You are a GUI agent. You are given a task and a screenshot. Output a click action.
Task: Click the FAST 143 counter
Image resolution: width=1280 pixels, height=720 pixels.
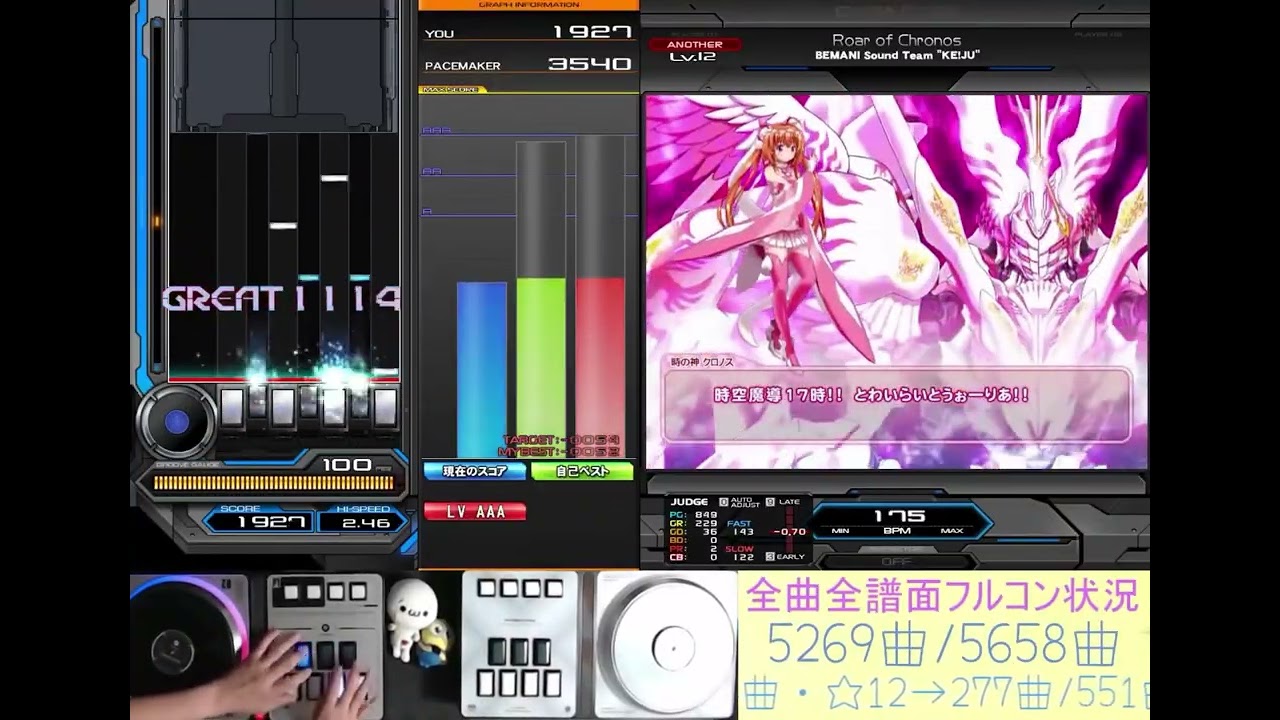coord(741,528)
